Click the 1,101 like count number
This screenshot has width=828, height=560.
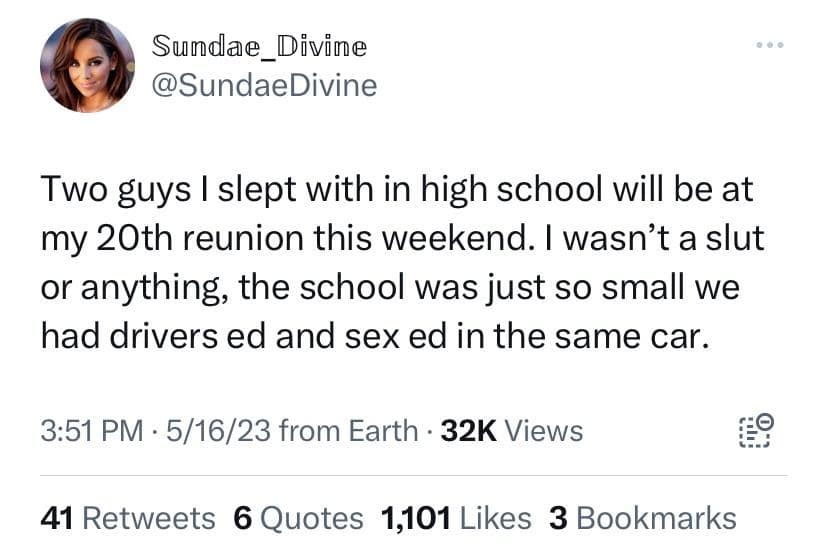413,517
